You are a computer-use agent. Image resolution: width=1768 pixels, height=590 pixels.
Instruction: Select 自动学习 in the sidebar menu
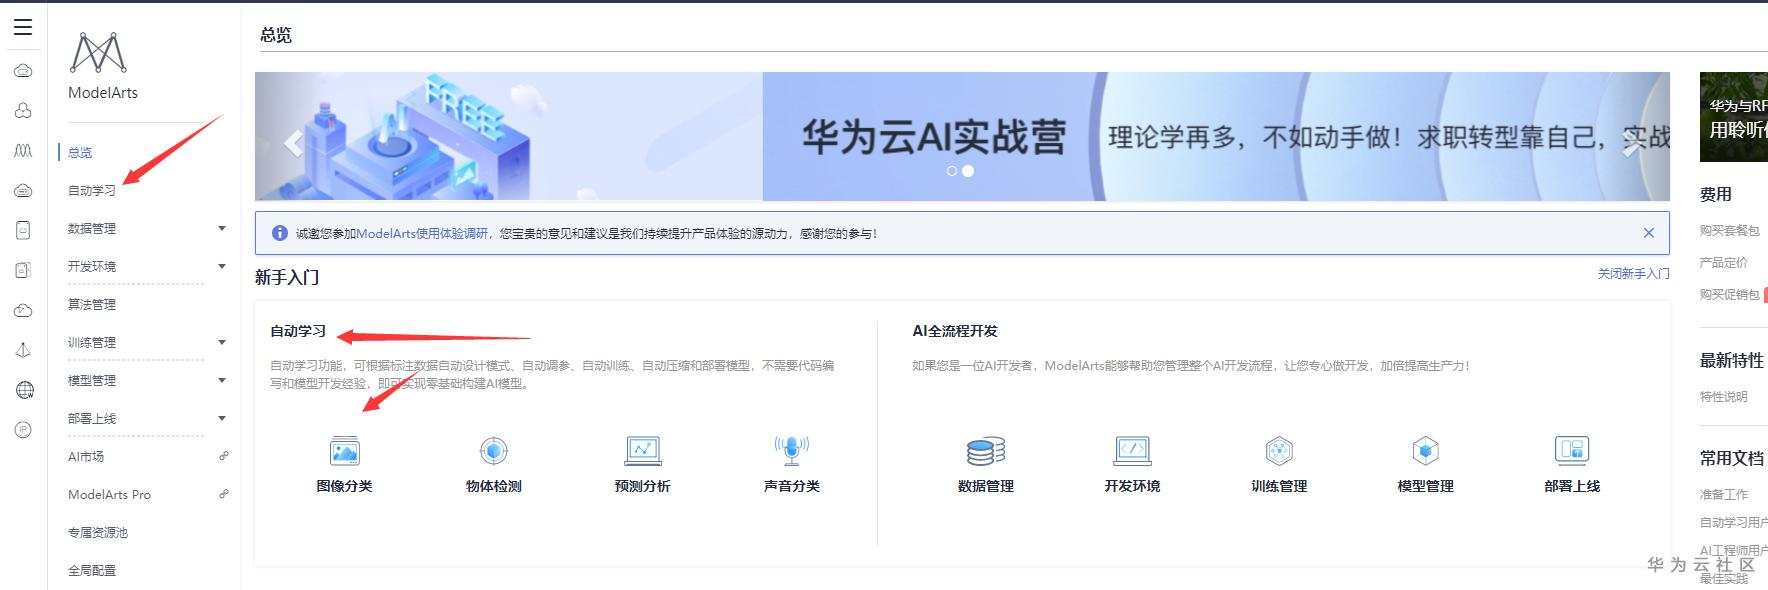pyautogui.click(x=92, y=191)
